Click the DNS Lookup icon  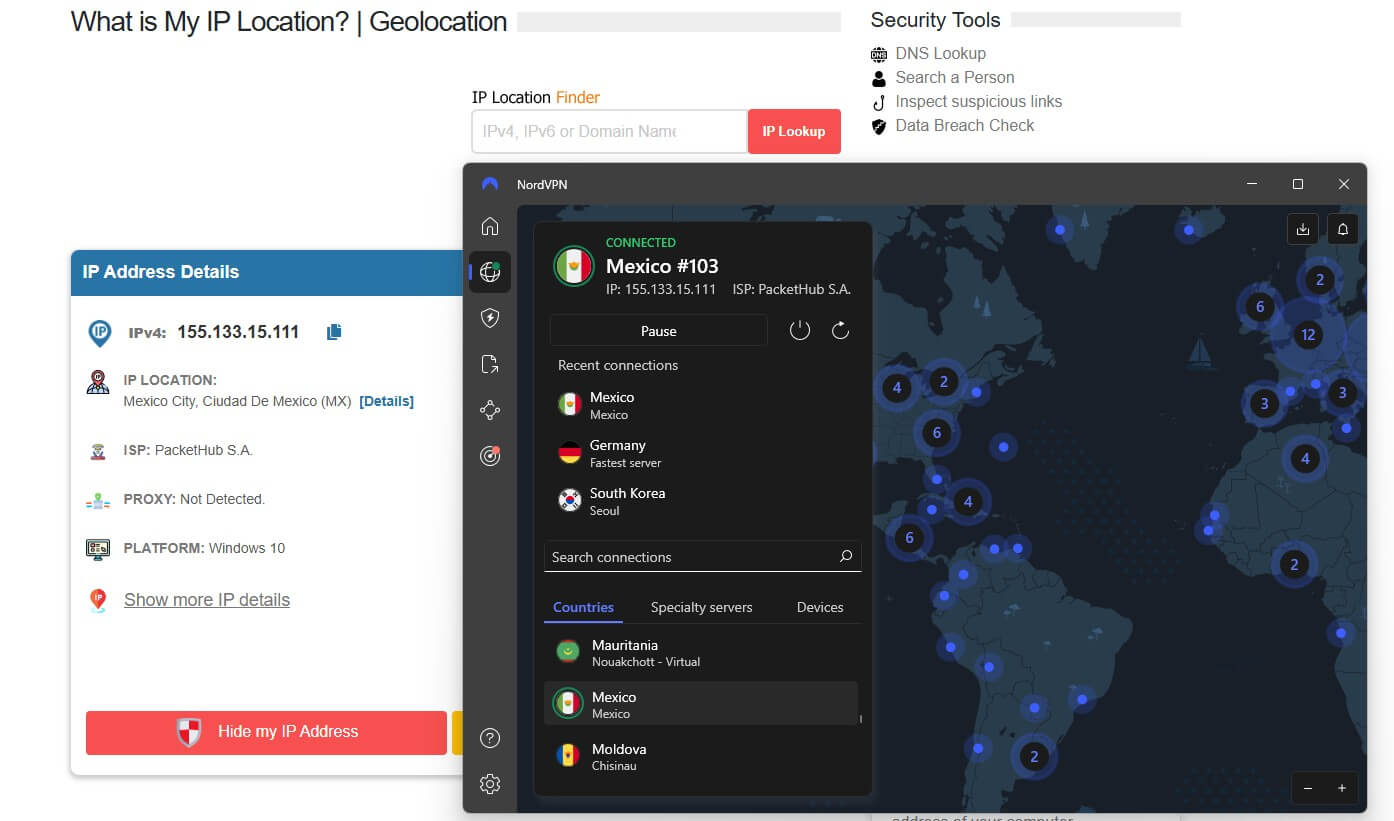pyautogui.click(x=879, y=54)
